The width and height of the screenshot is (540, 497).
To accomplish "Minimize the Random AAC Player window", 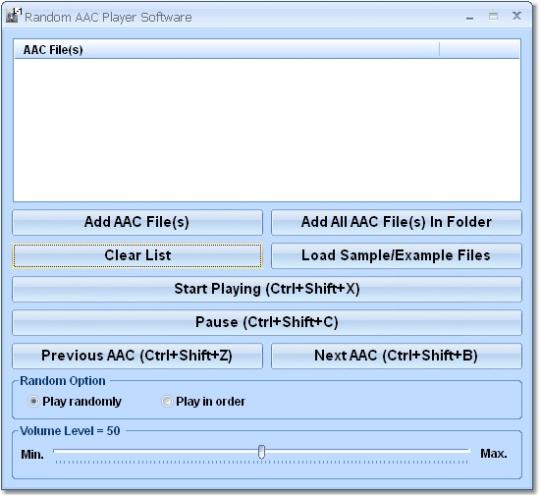I will pos(470,17).
